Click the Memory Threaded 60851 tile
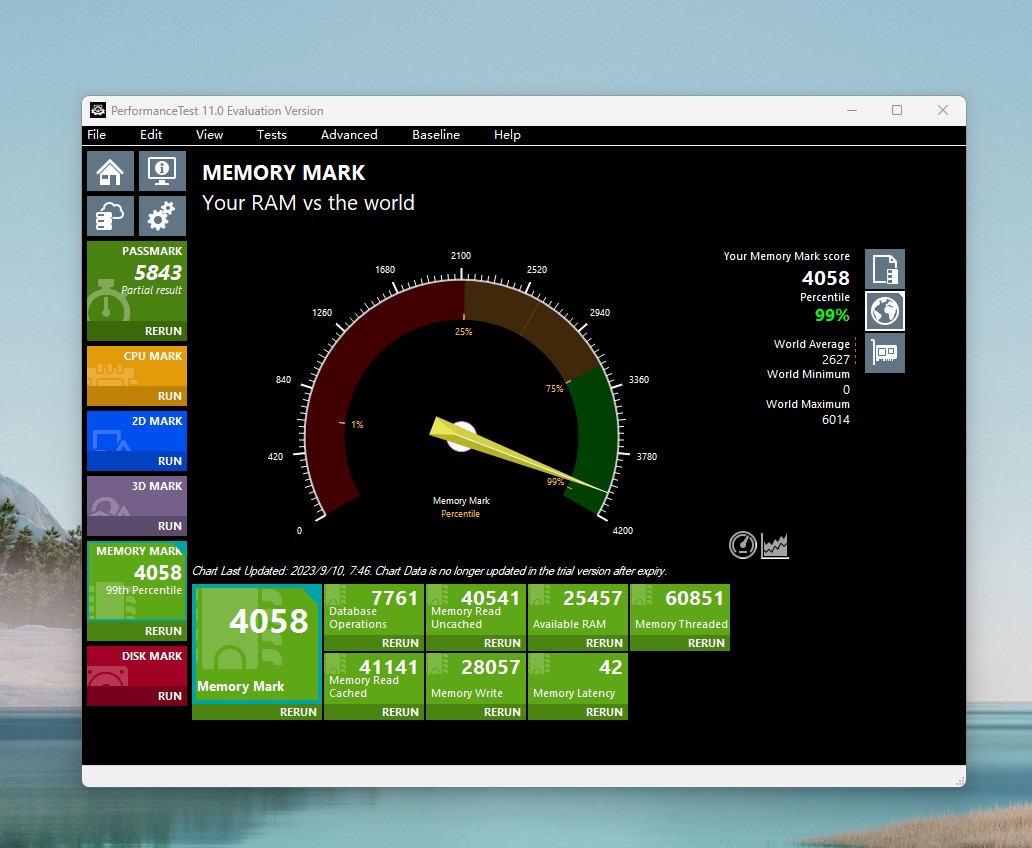The height and width of the screenshot is (848, 1032). (x=680, y=610)
